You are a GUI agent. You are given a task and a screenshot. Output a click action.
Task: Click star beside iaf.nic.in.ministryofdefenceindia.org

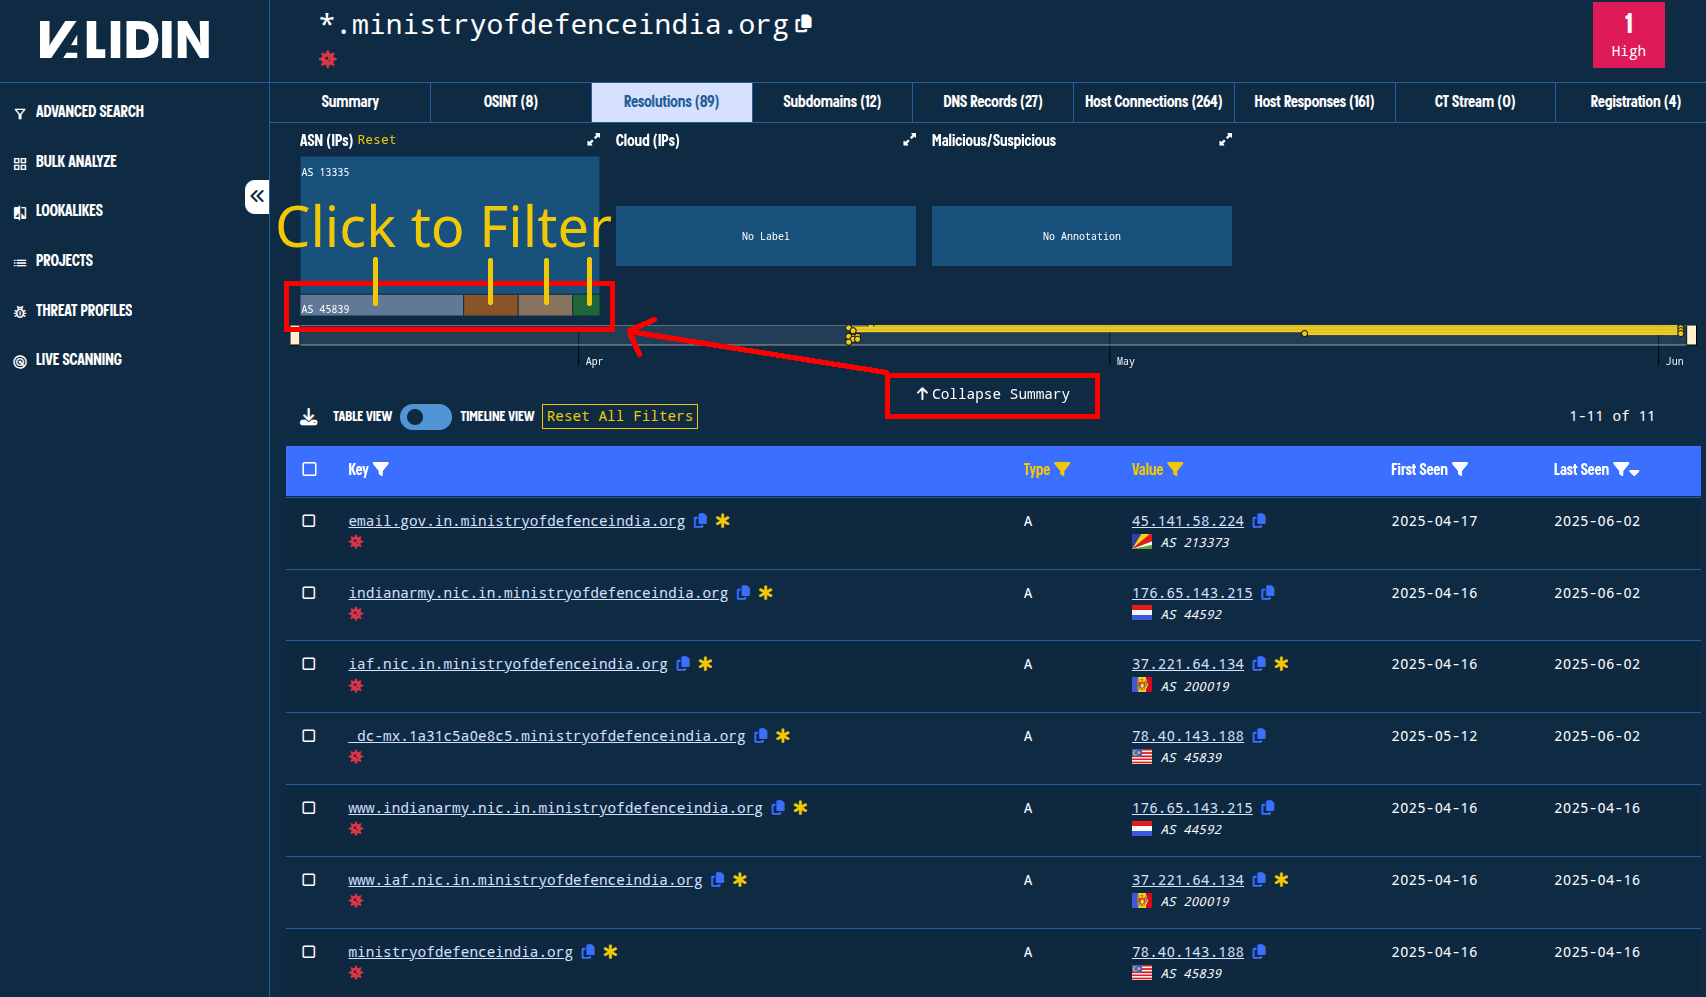(705, 664)
